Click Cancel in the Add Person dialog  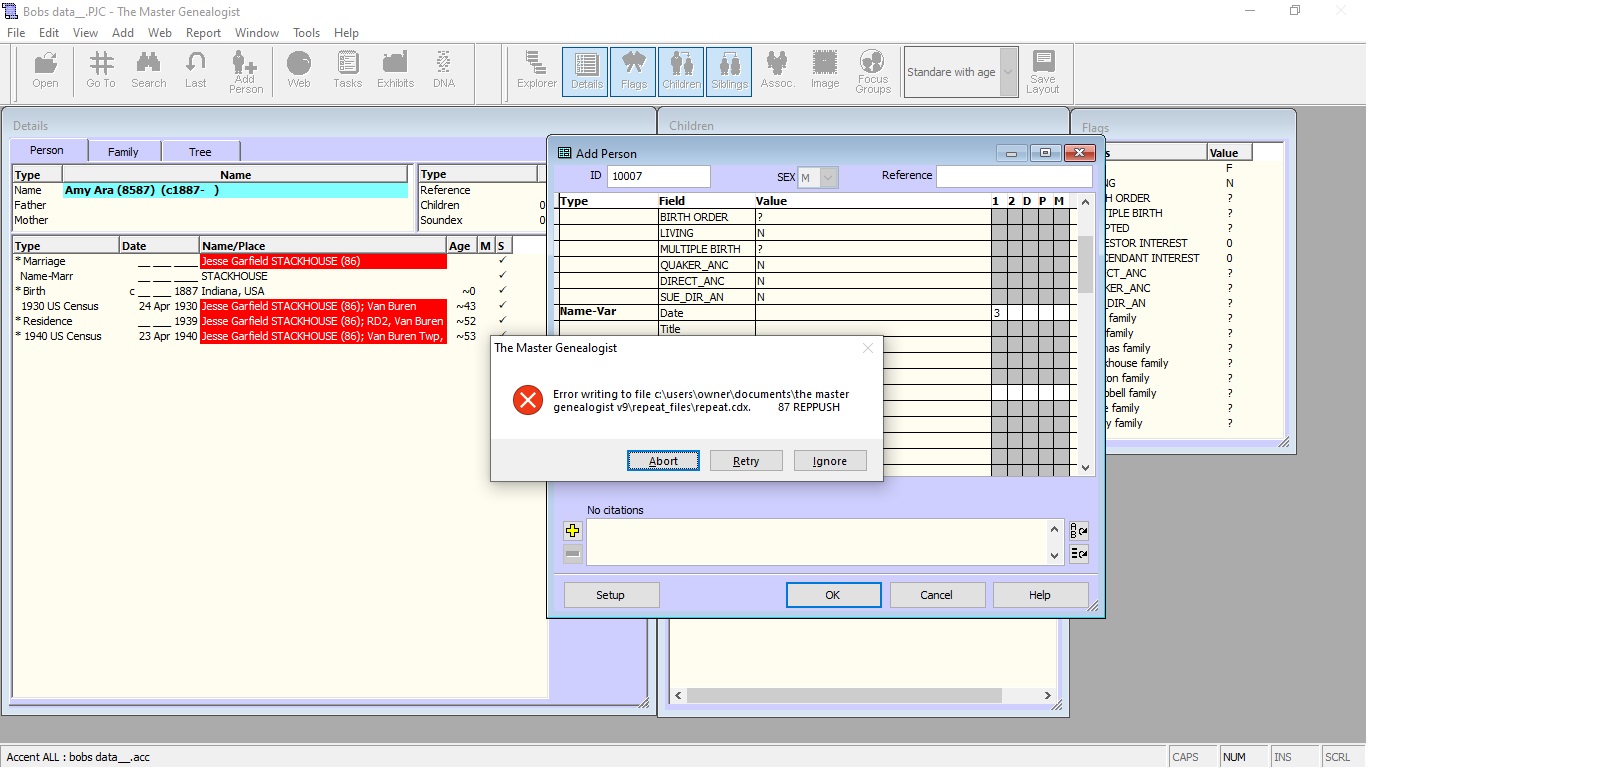tap(937, 595)
